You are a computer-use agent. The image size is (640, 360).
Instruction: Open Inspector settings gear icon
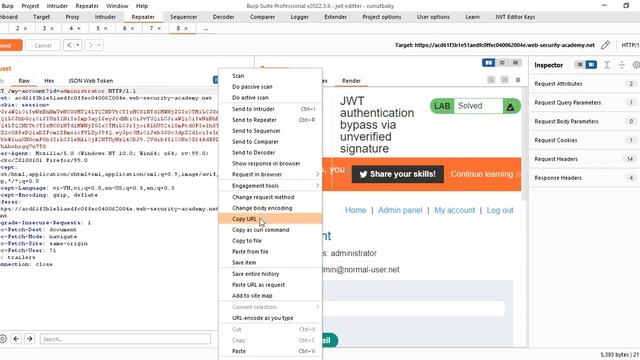point(636,64)
